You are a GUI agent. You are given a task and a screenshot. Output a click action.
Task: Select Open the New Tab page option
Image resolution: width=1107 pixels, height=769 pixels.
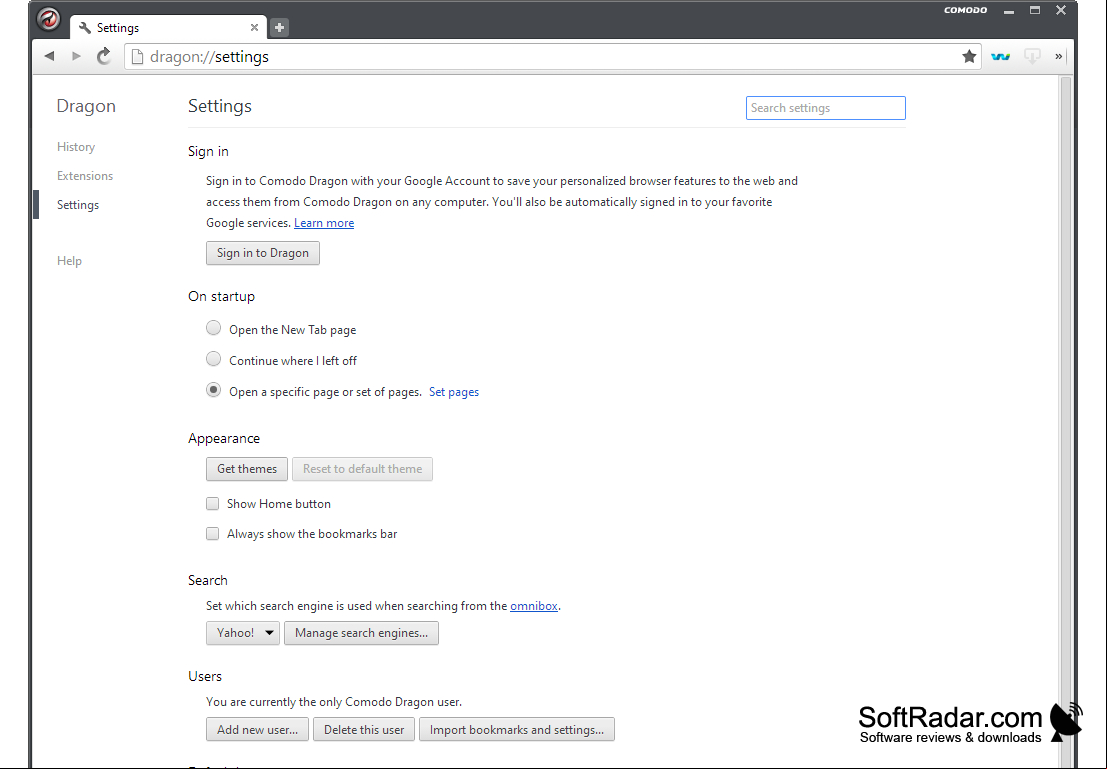(213, 328)
